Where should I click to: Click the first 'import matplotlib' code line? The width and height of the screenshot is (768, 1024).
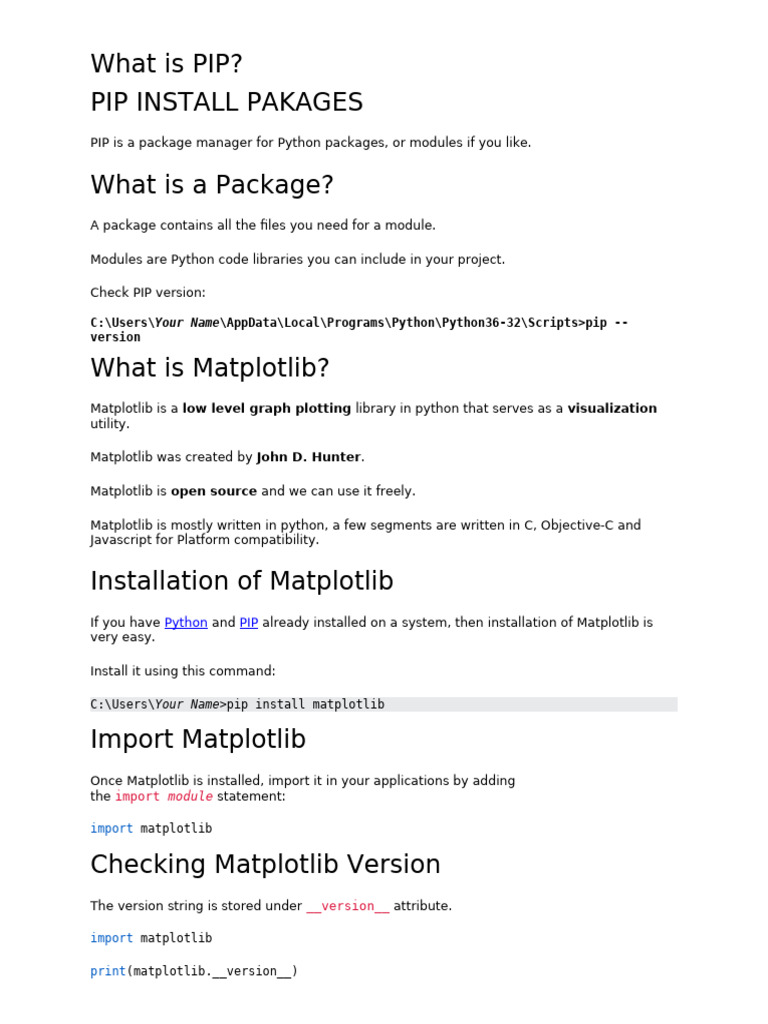click(151, 828)
